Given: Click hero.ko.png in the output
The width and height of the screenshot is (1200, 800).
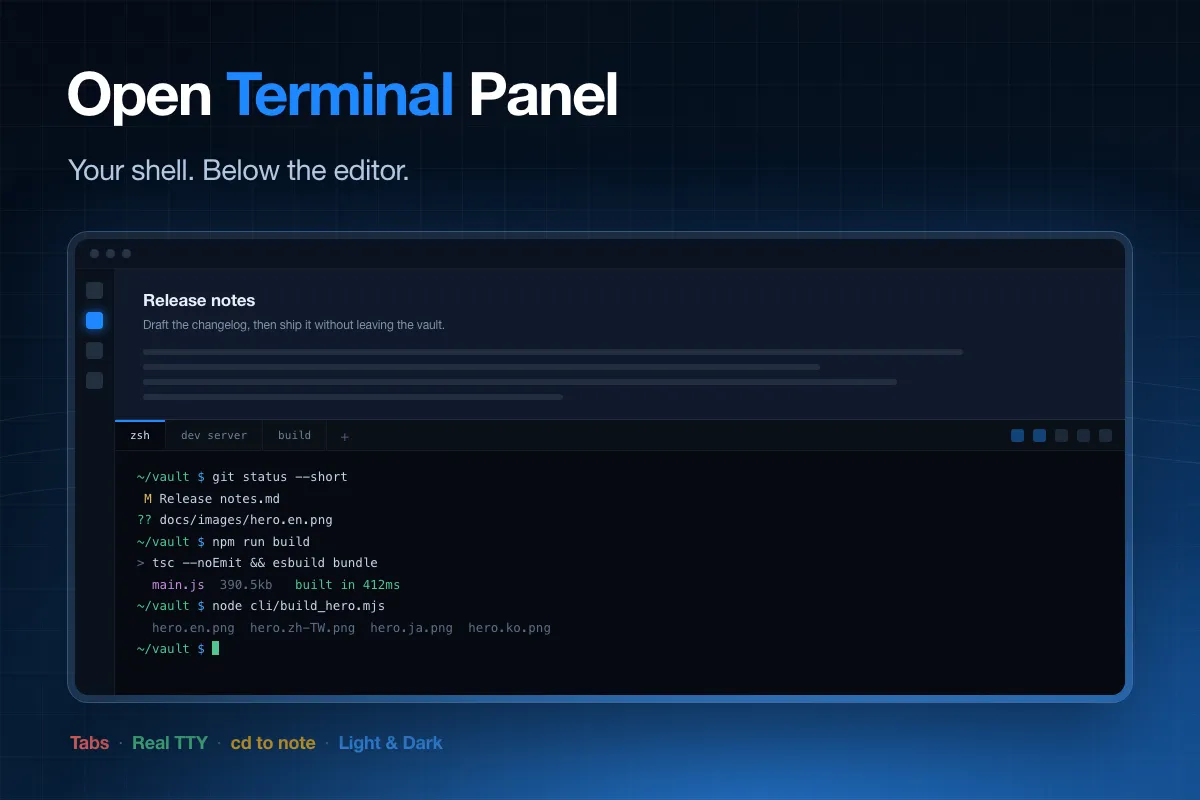Looking at the screenshot, I should coord(509,628).
